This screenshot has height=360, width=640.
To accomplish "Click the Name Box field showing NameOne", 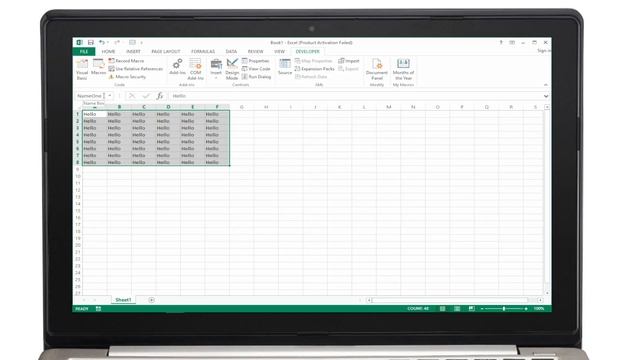I will [x=91, y=96].
